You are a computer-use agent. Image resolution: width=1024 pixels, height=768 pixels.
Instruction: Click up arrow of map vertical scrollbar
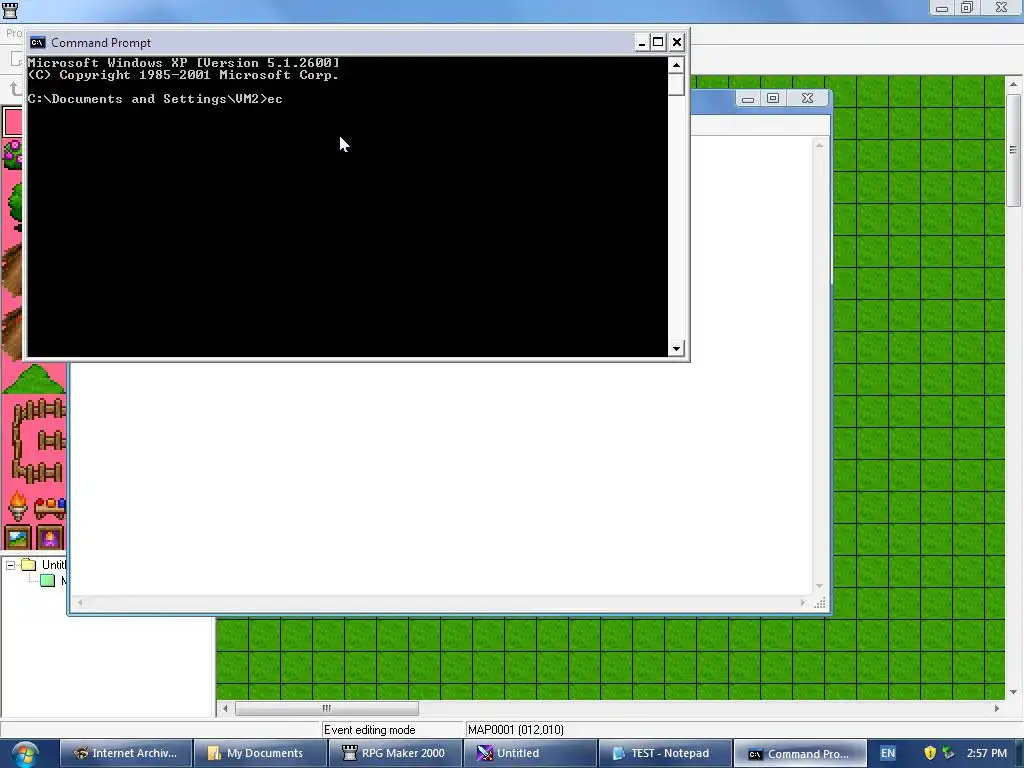(1014, 84)
